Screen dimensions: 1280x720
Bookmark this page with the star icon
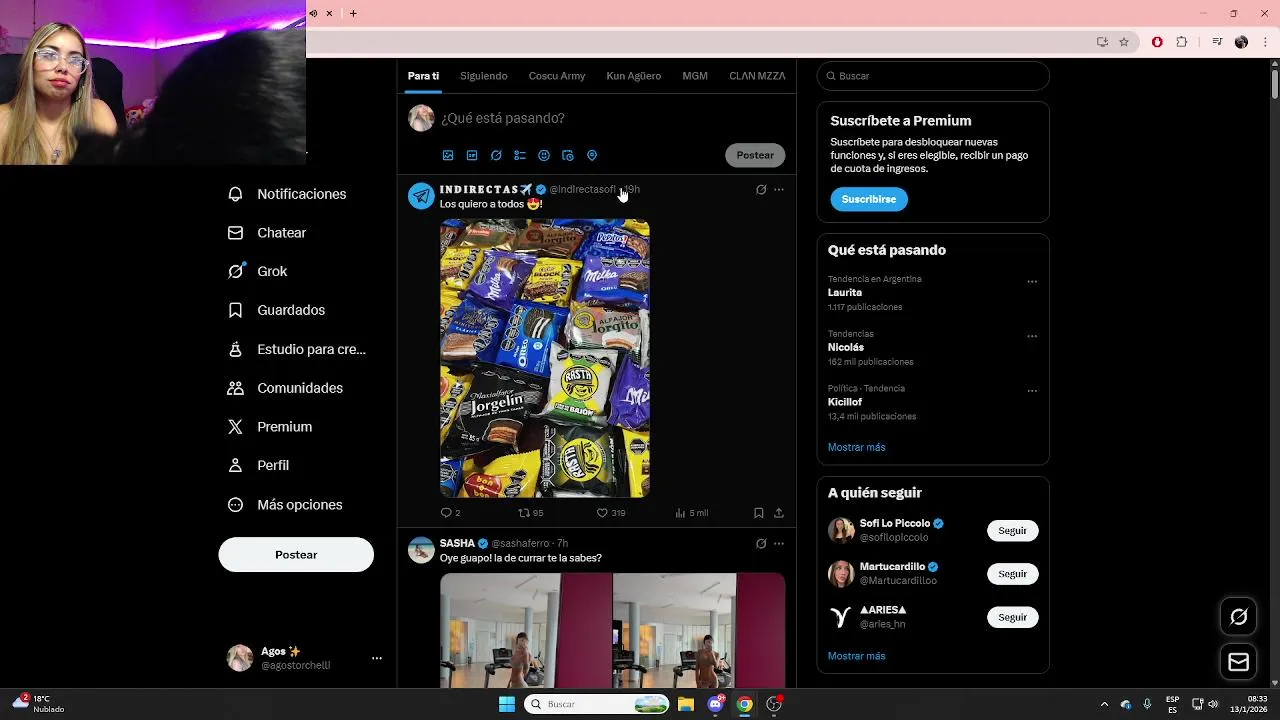(1124, 42)
